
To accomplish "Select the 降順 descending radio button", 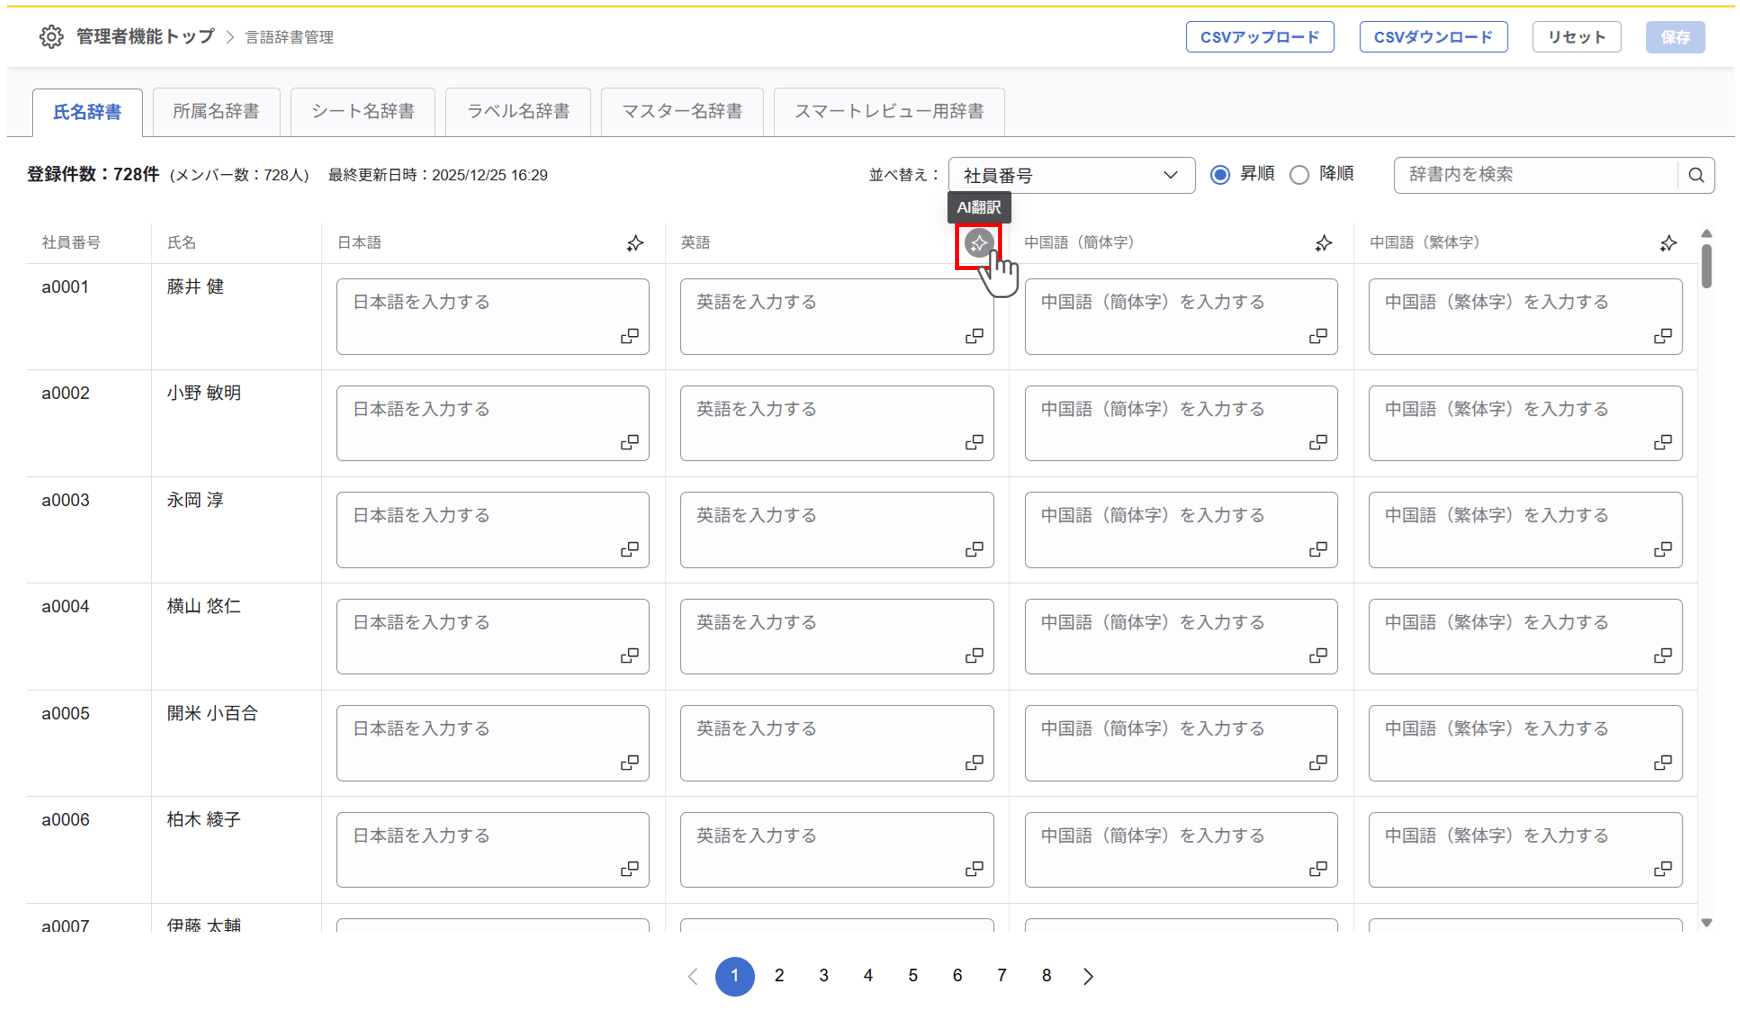I will click(x=1299, y=175).
